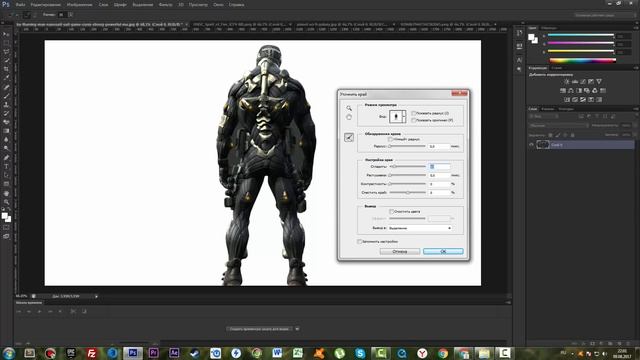Click the Hand tool inside Refine Edge dialog
This screenshot has width=640, height=360.
[349, 117]
